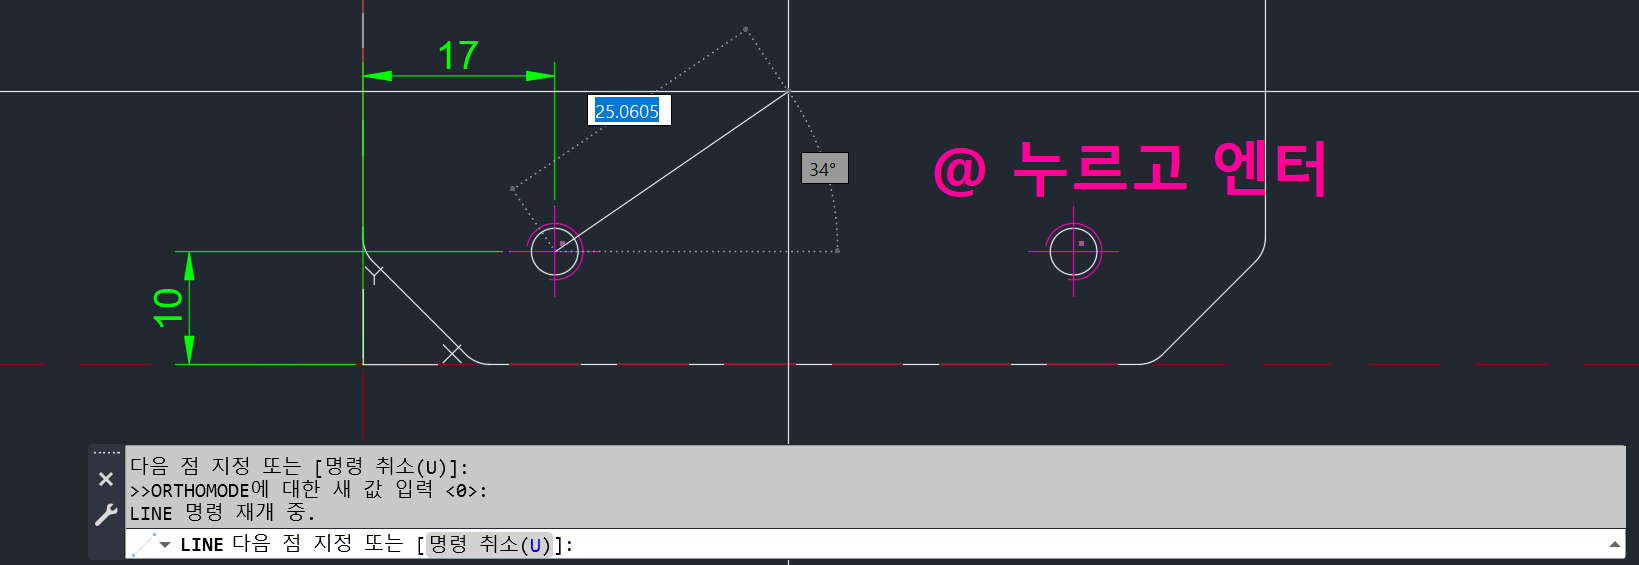Select the 10 vertical dimension text

click(x=167, y=307)
